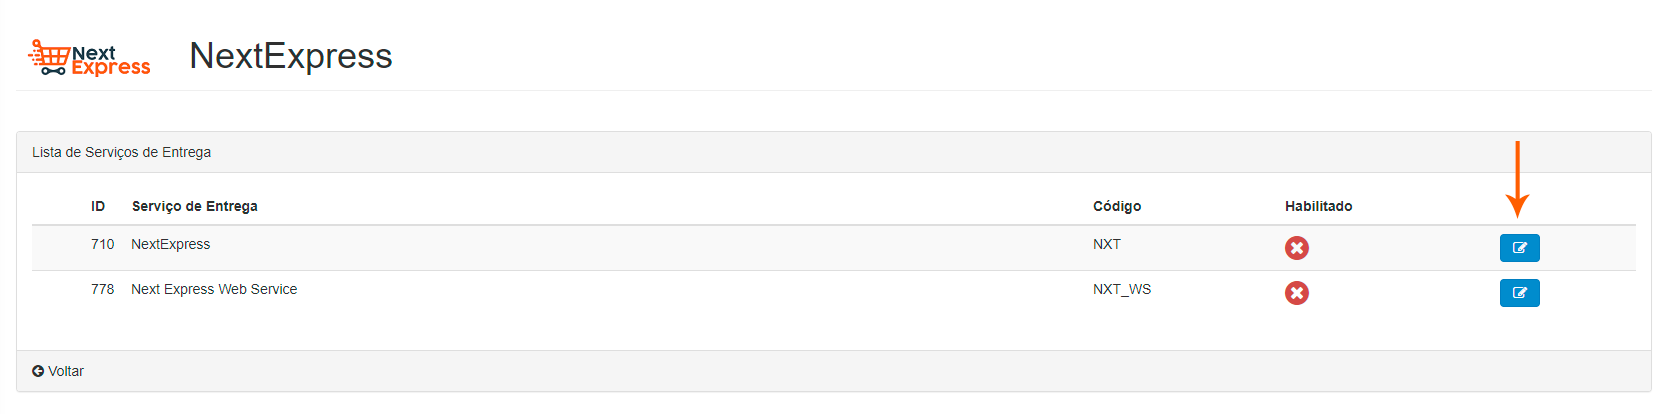The image size is (1671, 414).
Task: Click the ID 778 cell
Action: [102, 289]
